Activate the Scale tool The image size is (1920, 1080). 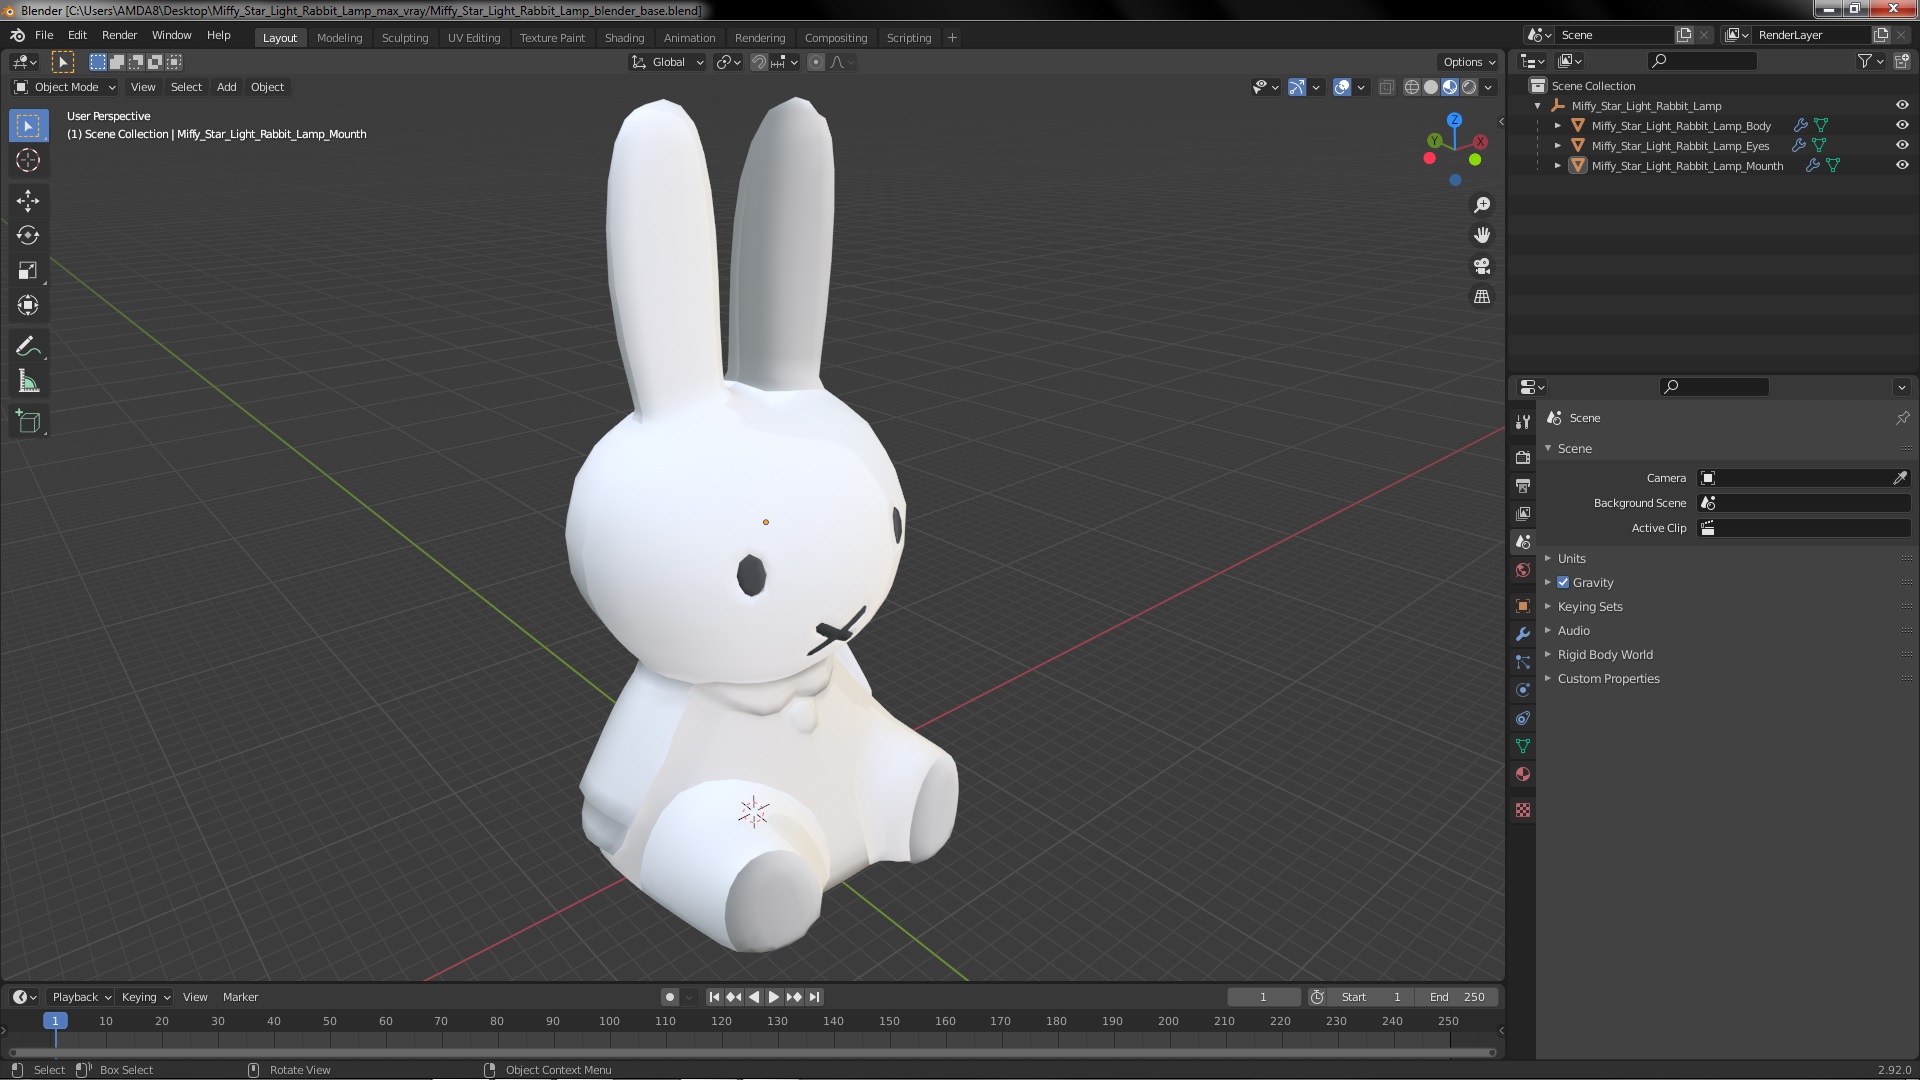pos(28,271)
